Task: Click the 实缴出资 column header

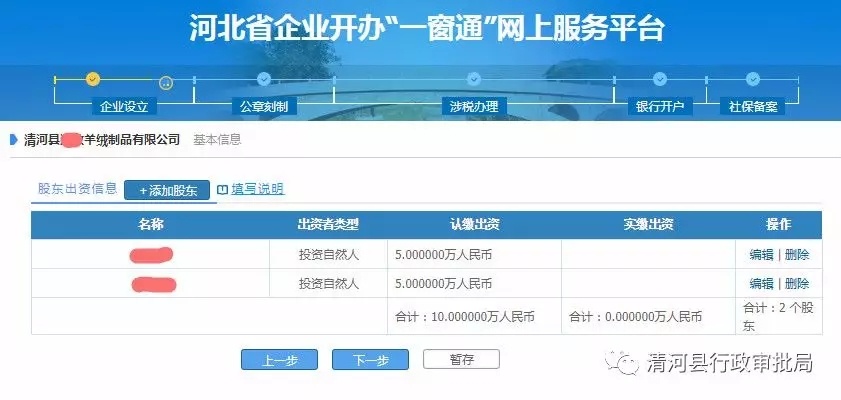Action: 648,225
